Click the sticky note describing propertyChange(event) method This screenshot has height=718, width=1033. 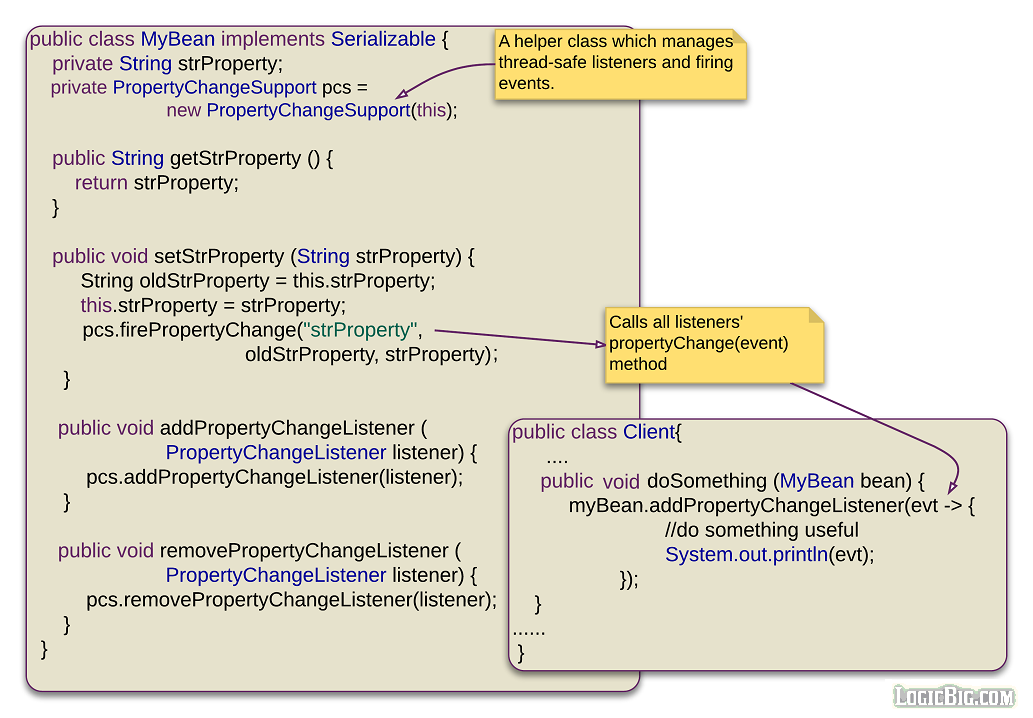pos(712,344)
